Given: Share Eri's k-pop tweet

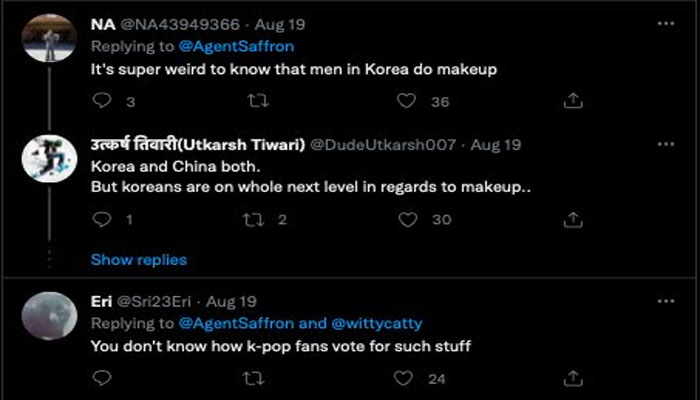Looking at the screenshot, I should [573, 379].
